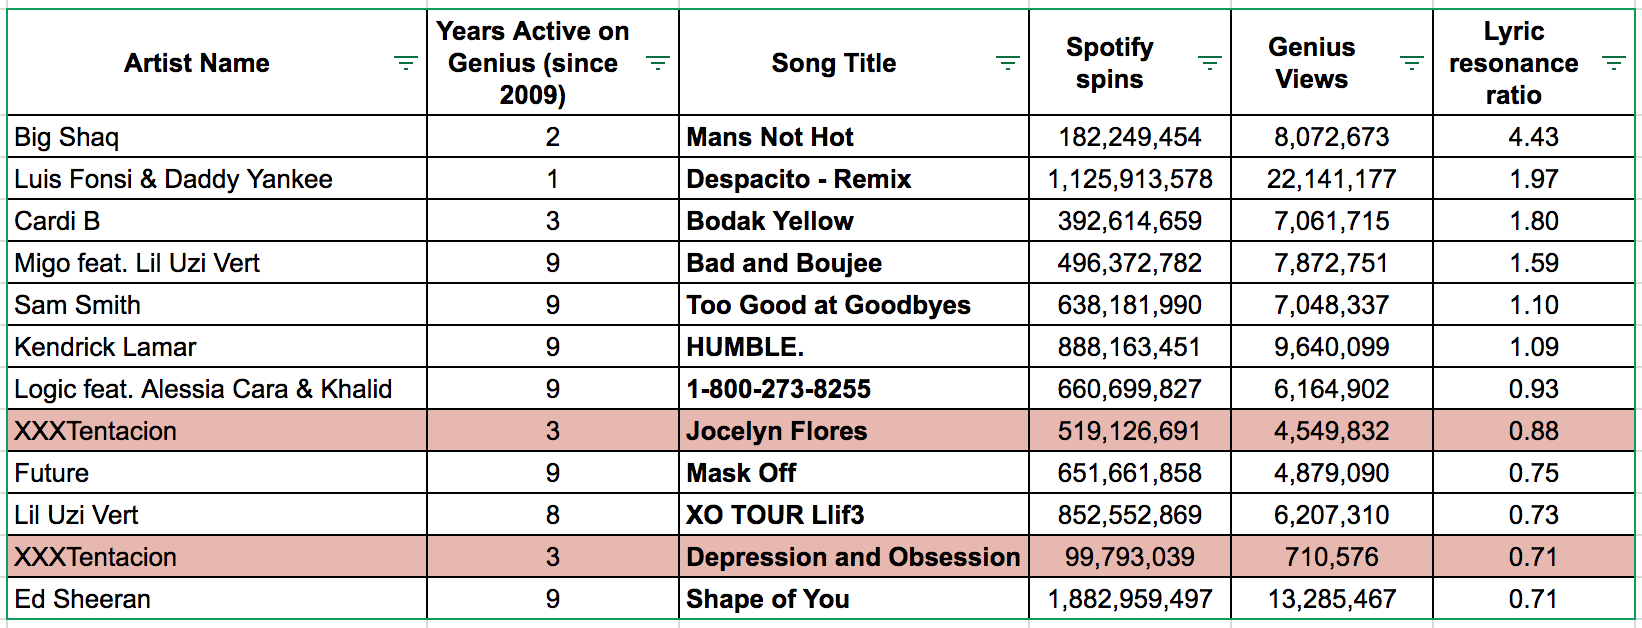Open Years Active on Genius filter icon

[657, 63]
